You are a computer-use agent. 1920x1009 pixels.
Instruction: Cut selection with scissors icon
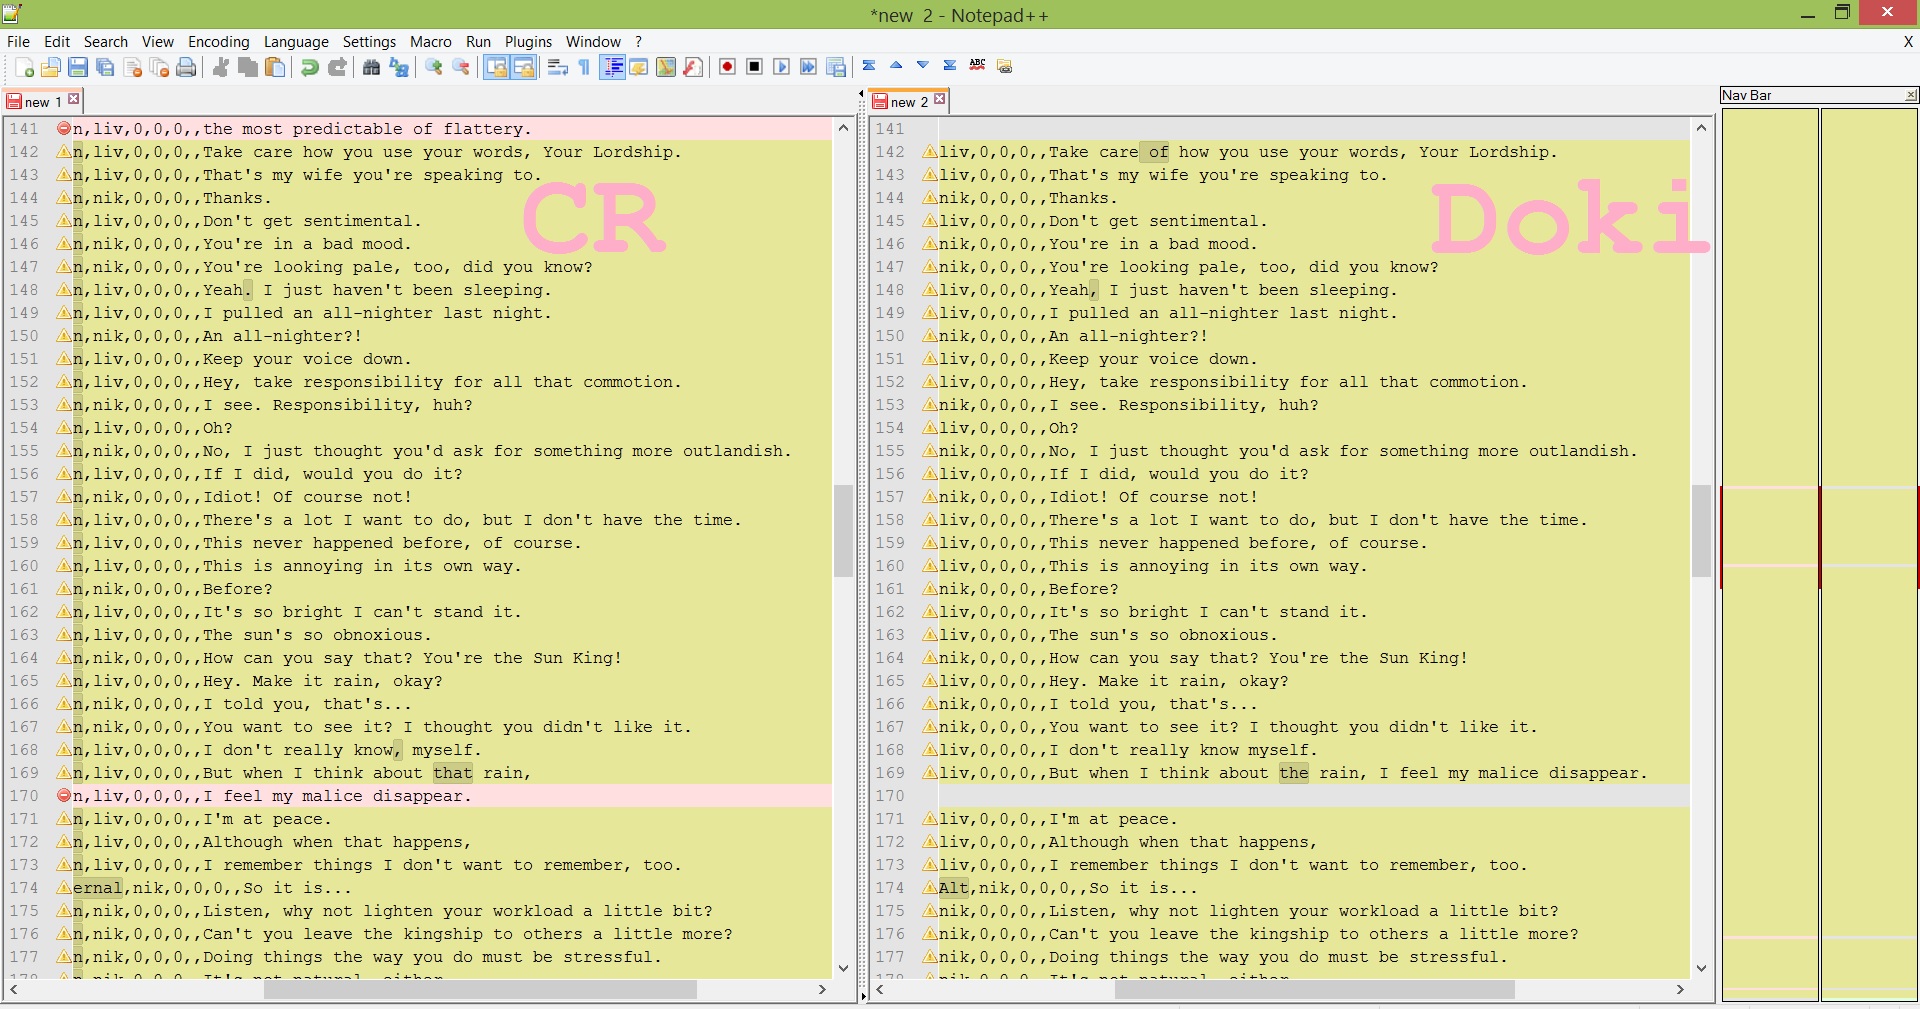coord(221,67)
